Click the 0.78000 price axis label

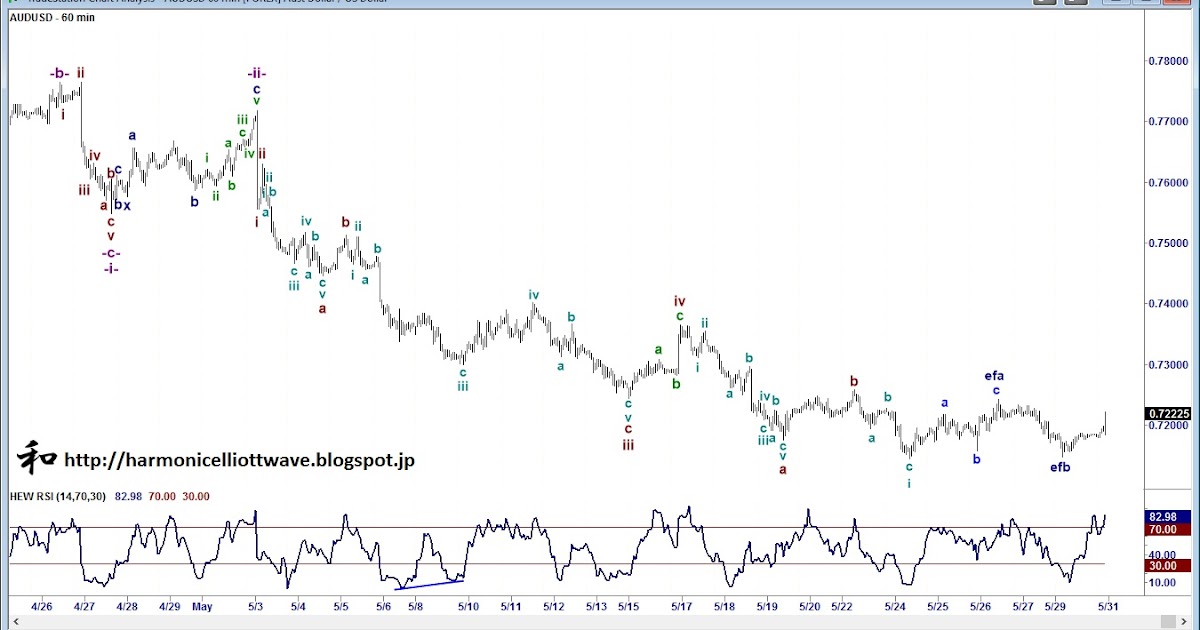pyautogui.click(x=1166, y=61)
